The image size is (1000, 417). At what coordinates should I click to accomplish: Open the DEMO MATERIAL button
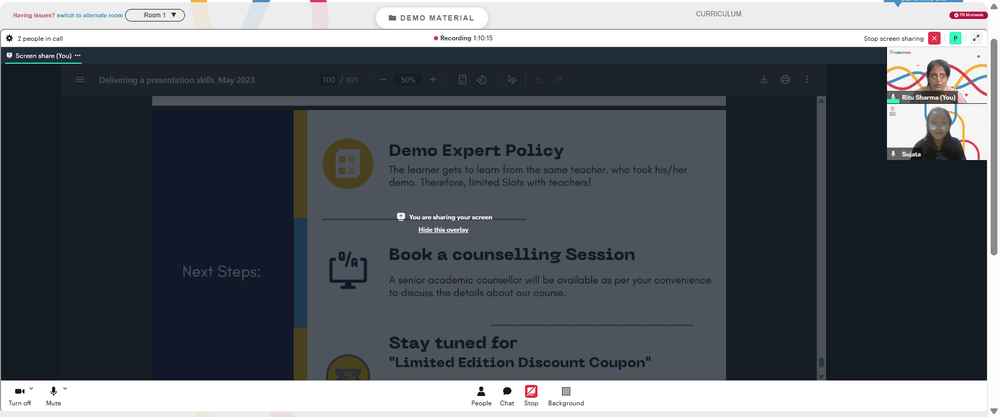click(432, 18)
